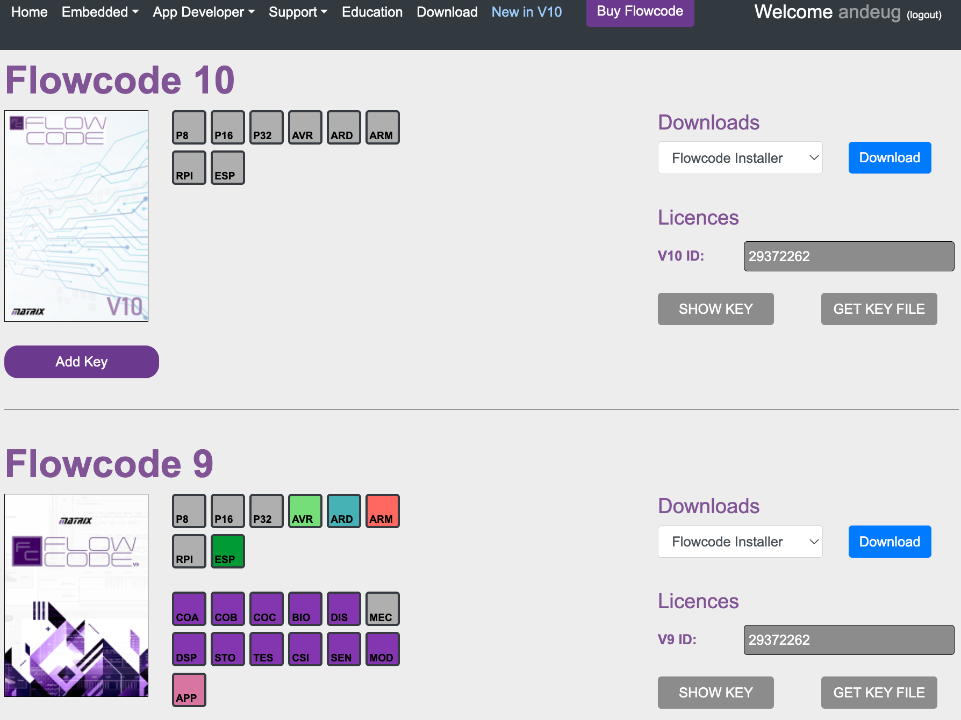Click the V9 ID field
Viewport: 961px width, 720px height.
click(x=849, y=640)
